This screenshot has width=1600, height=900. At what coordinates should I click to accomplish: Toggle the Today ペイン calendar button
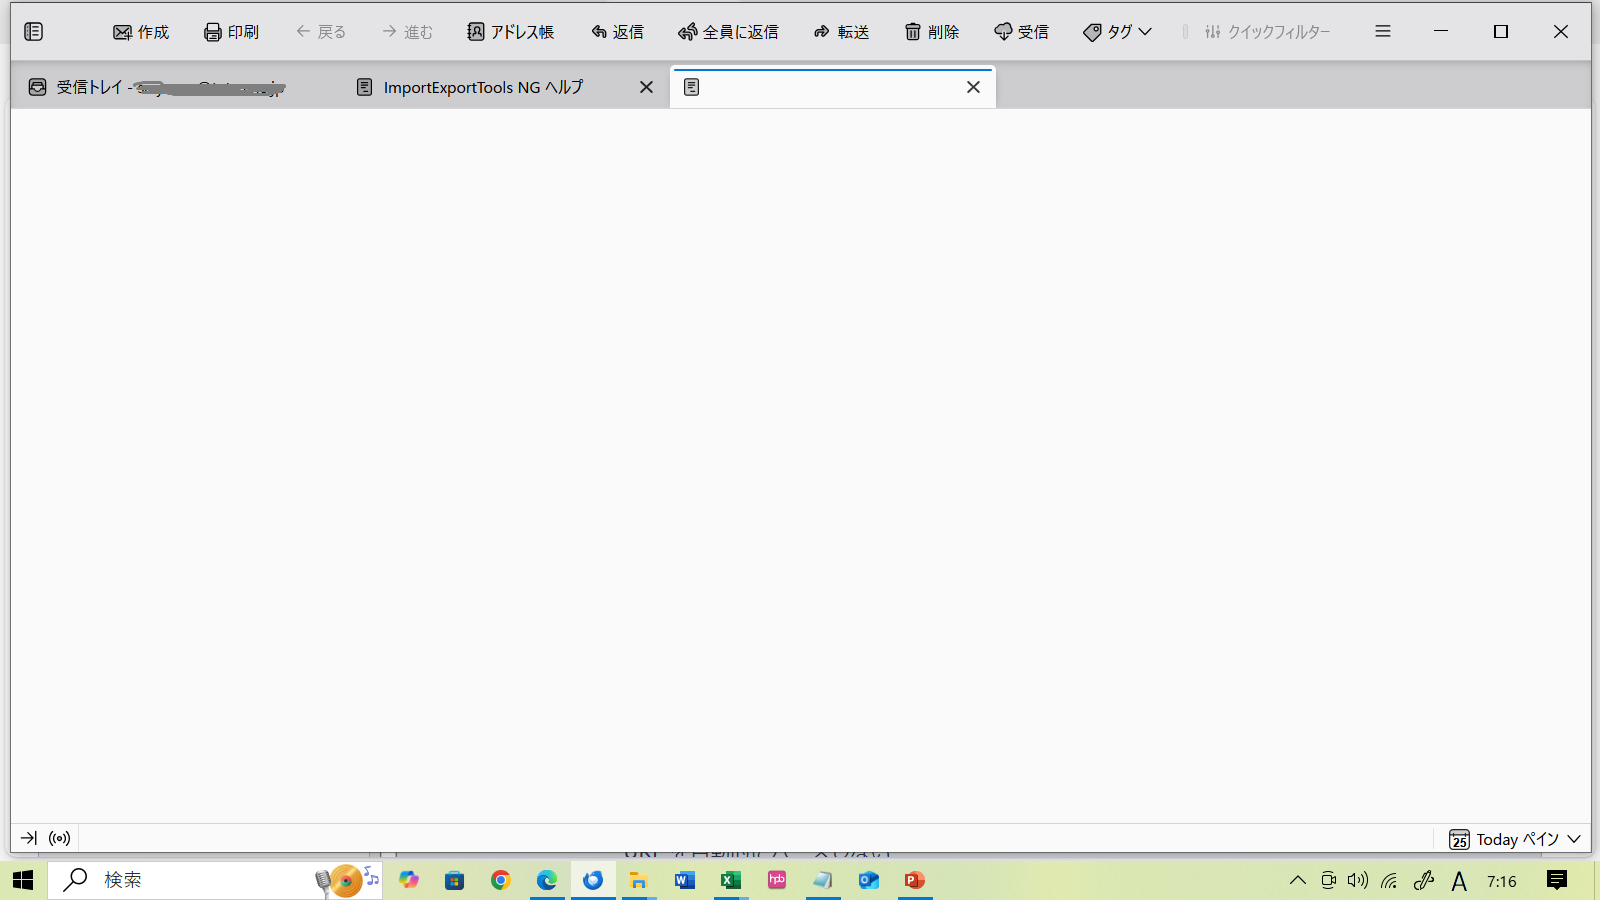1505,839
